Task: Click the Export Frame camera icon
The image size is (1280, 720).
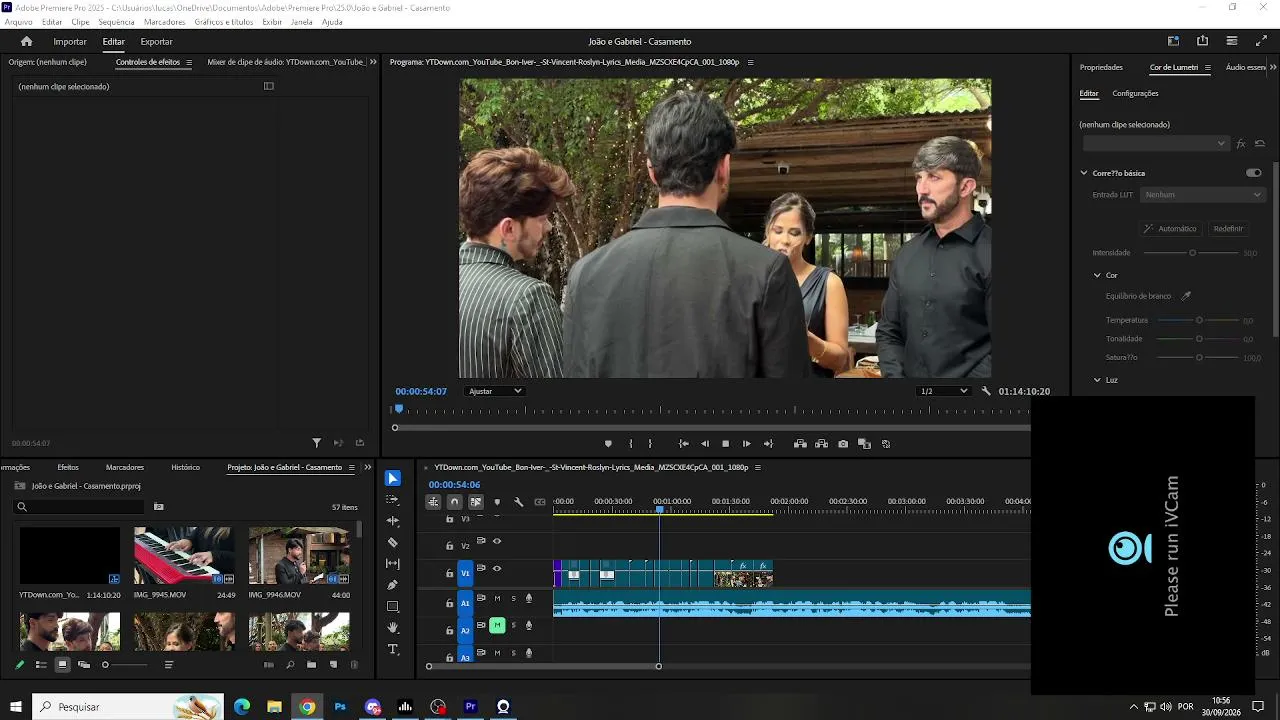Action: [843, 444]
